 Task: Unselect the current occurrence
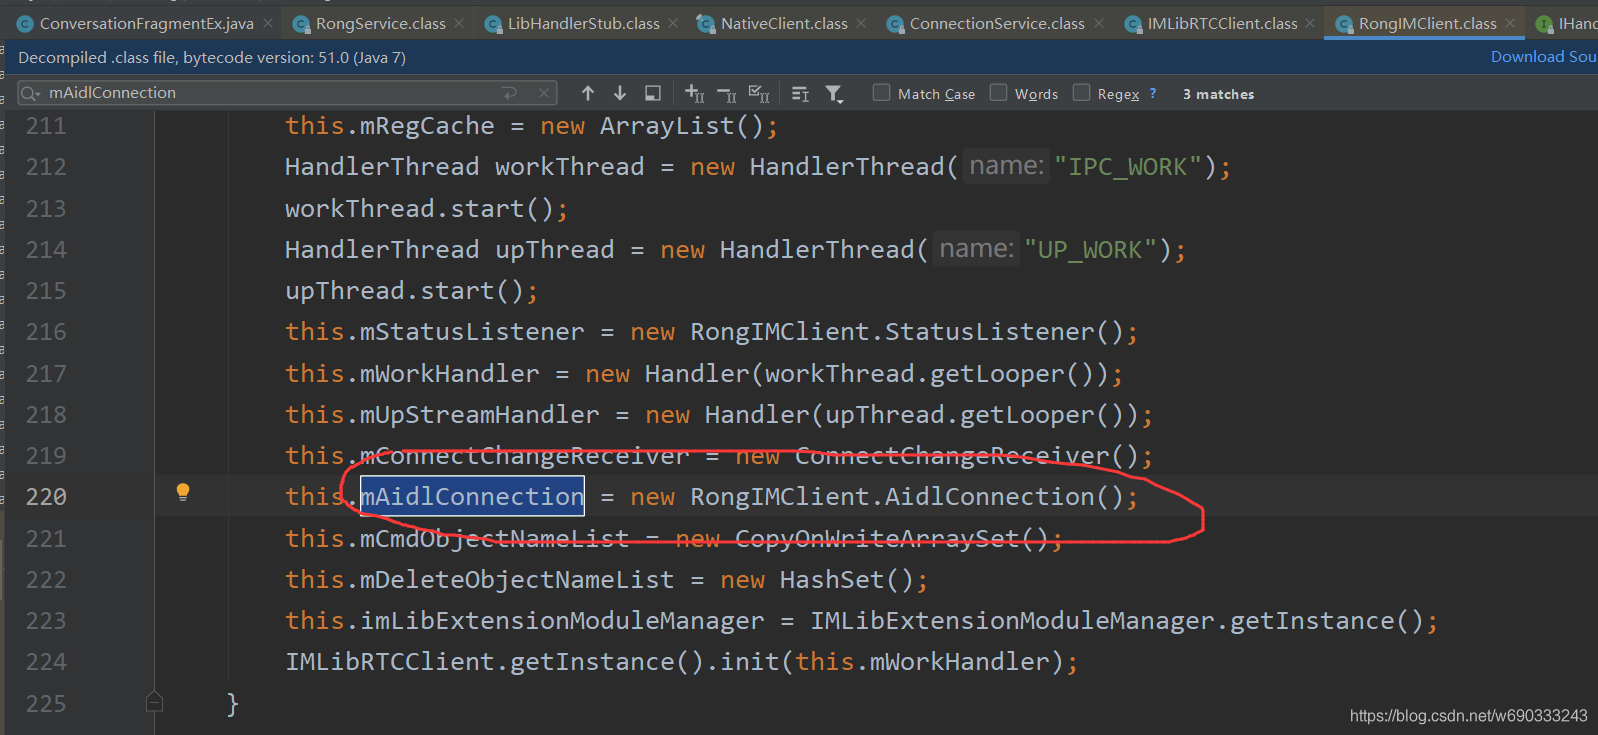click(727, 94)
